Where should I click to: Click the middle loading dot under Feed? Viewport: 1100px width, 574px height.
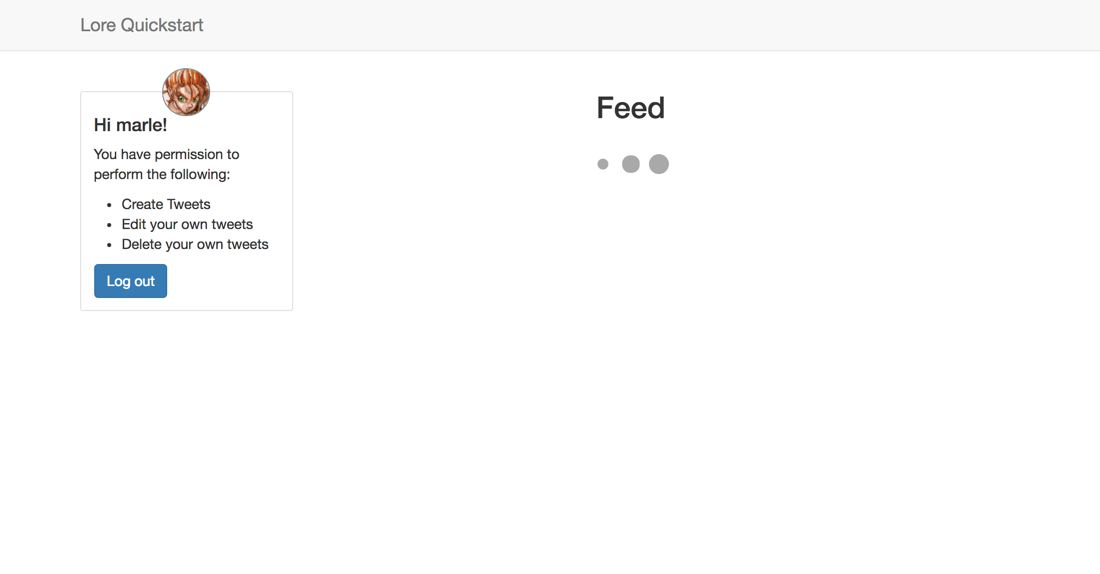coord(631,164)
